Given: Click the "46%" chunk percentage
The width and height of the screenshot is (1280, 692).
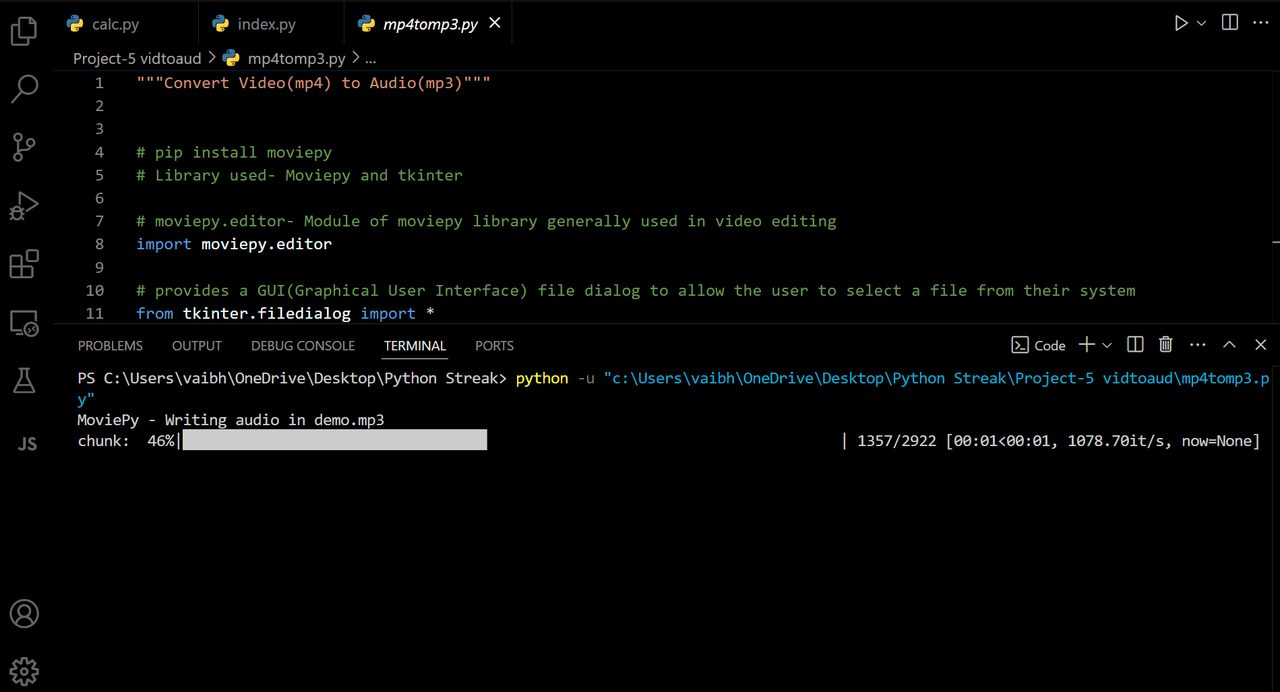Looking at the screenshot, I should (x=162, y=441).
